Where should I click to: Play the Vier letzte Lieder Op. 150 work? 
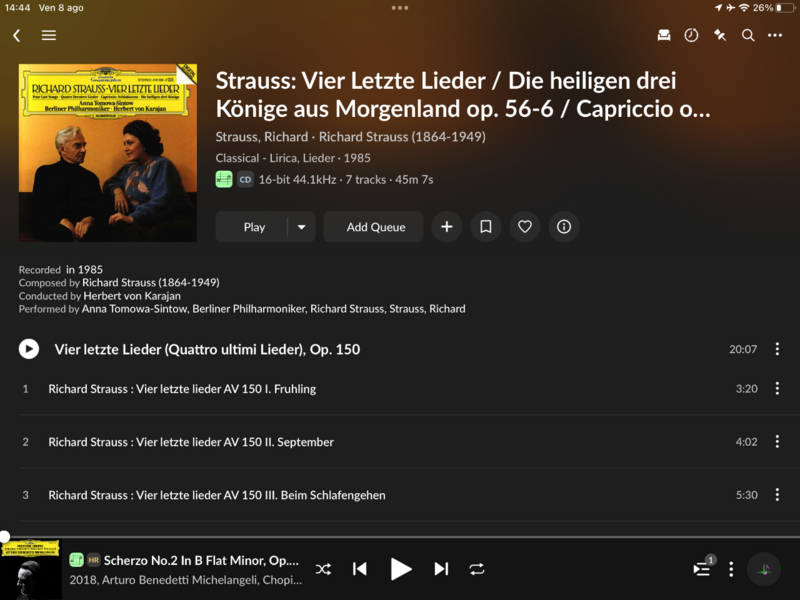[29, 349]
